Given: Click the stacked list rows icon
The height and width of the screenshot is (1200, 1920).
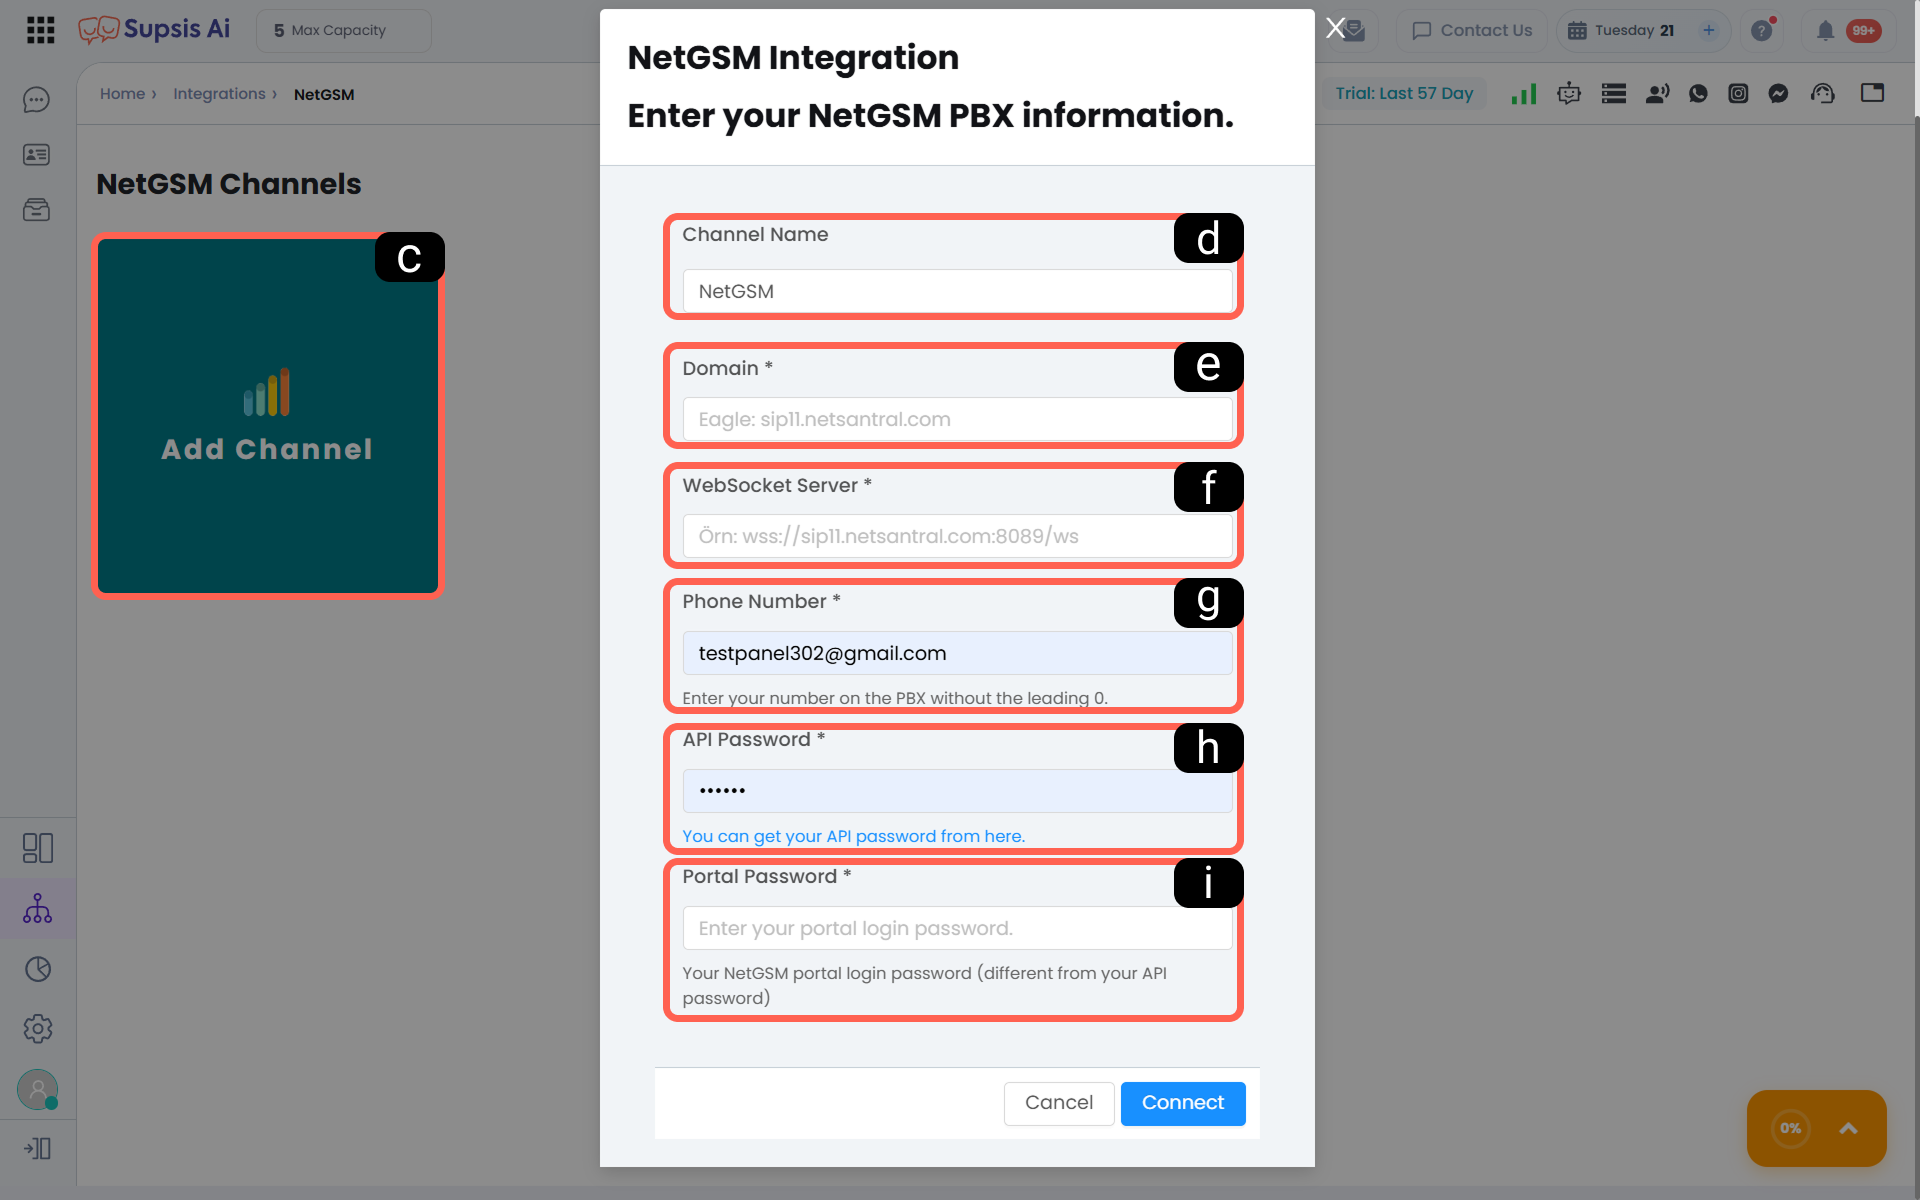Looking at the screenshot, I should coord(1614,94).
